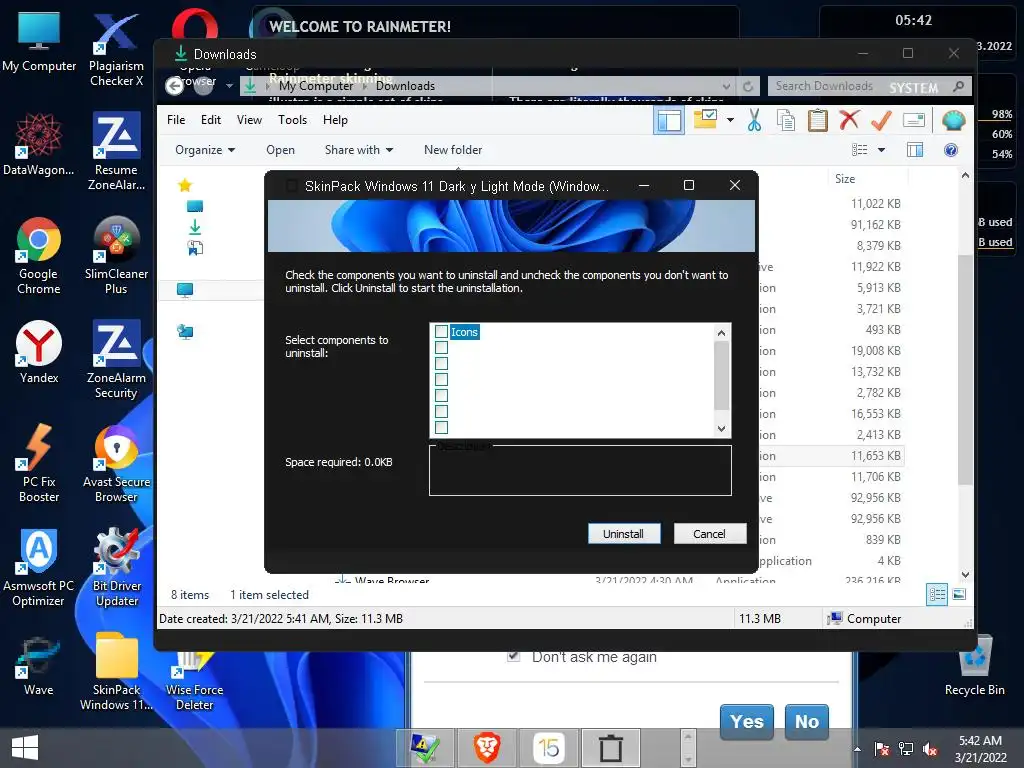This screenshot has width=1024, height=768.
Task: Open Brave browser from the taskbar
Action: (487, 748)
